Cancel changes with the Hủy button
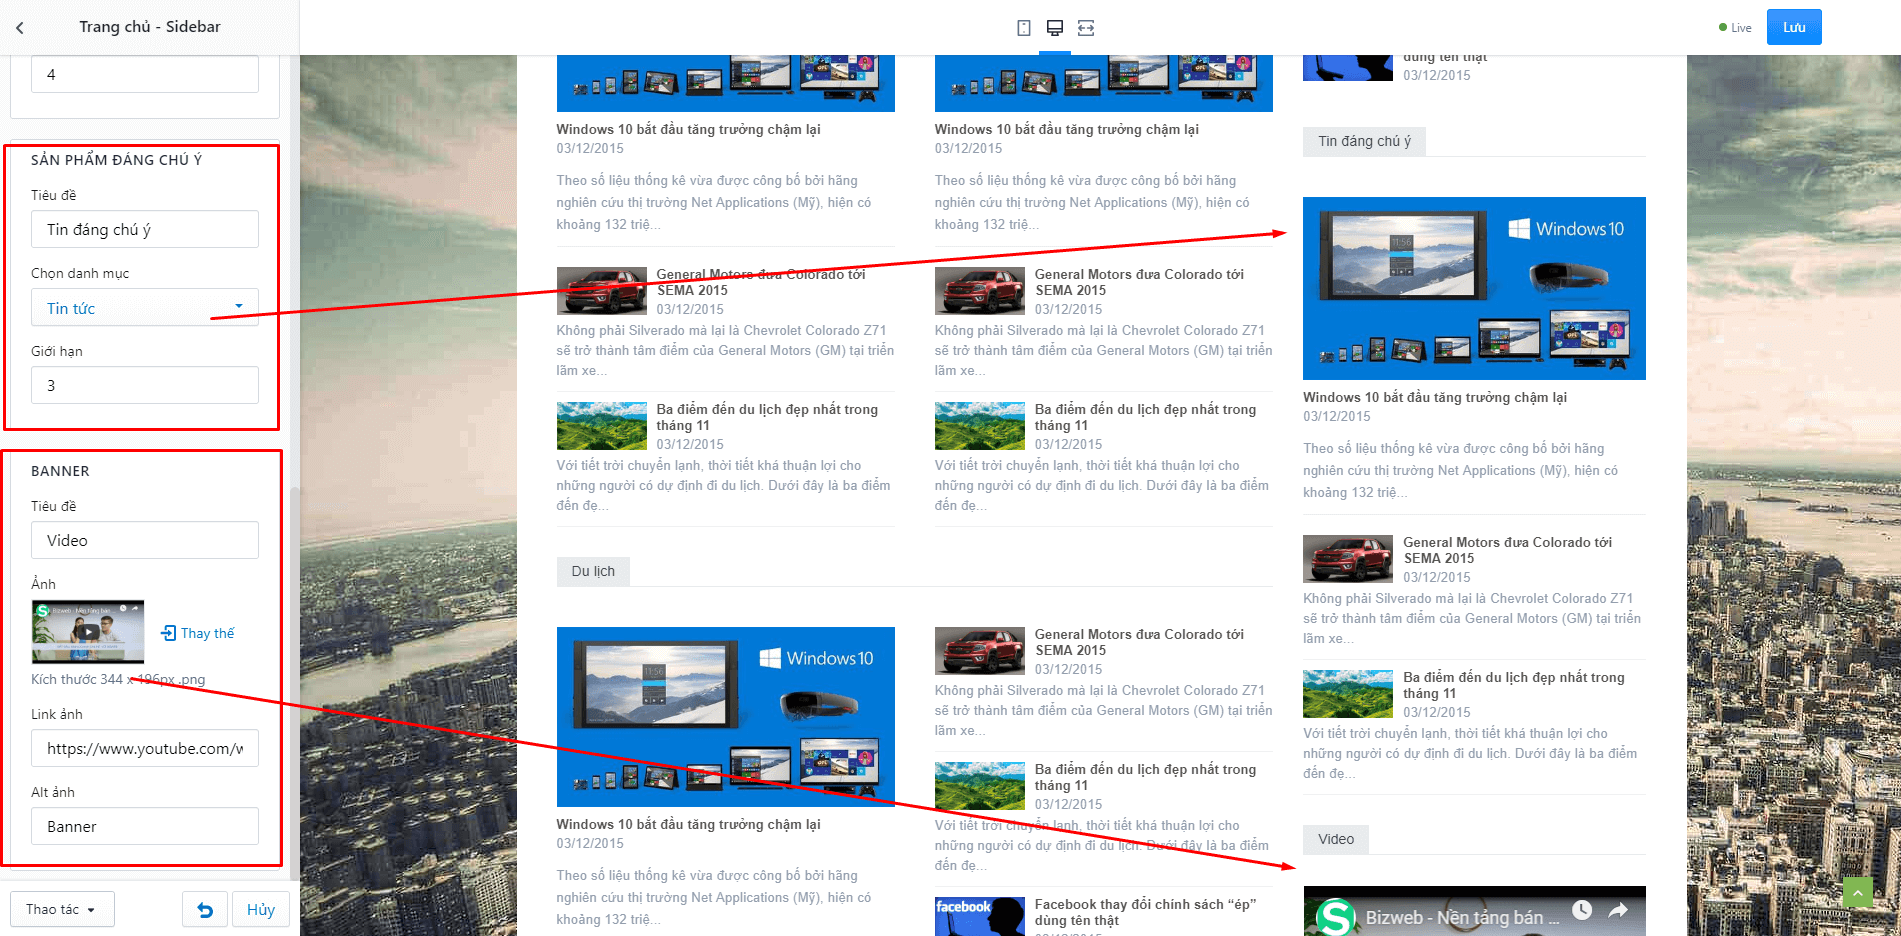1901x936 pixels. click(x=261, y=910)
